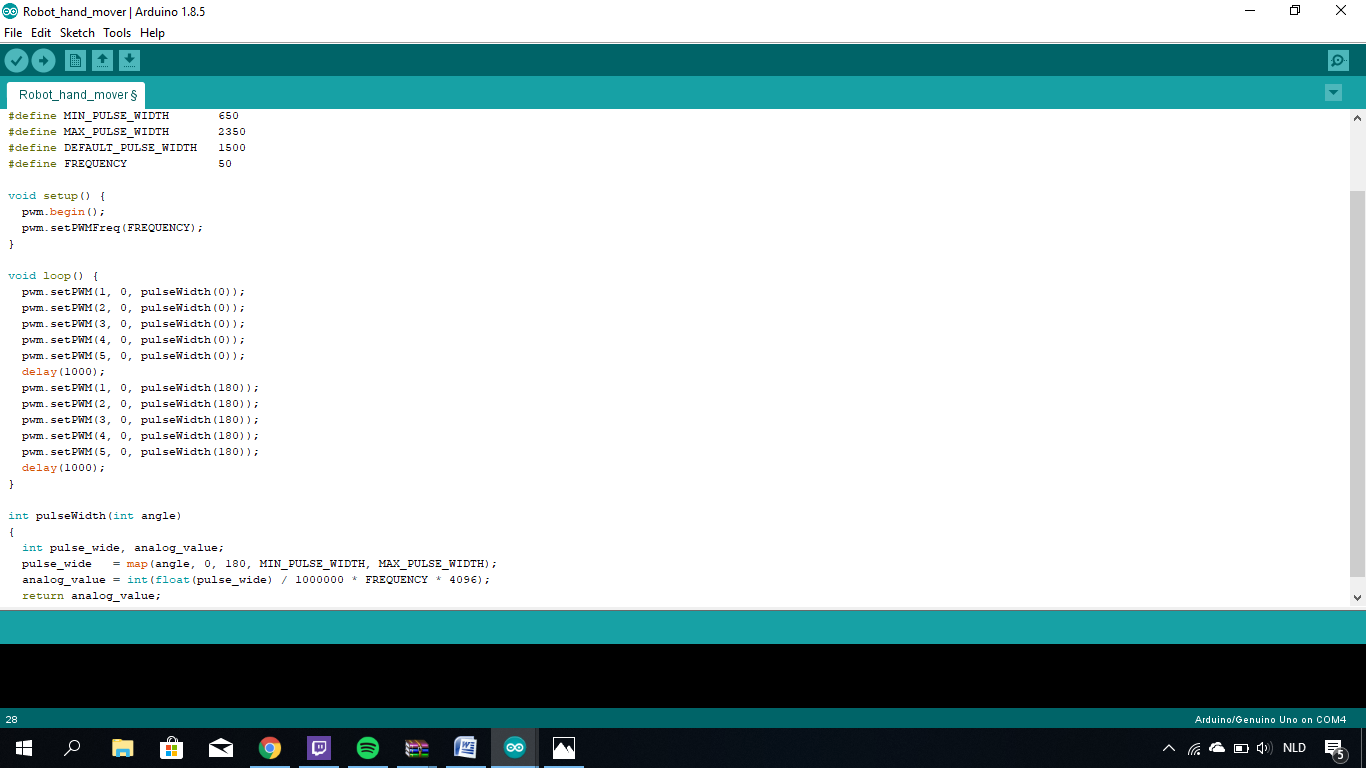Open the Tools menu
Viewport: 1366px width, 768px height.
point(117,33)
